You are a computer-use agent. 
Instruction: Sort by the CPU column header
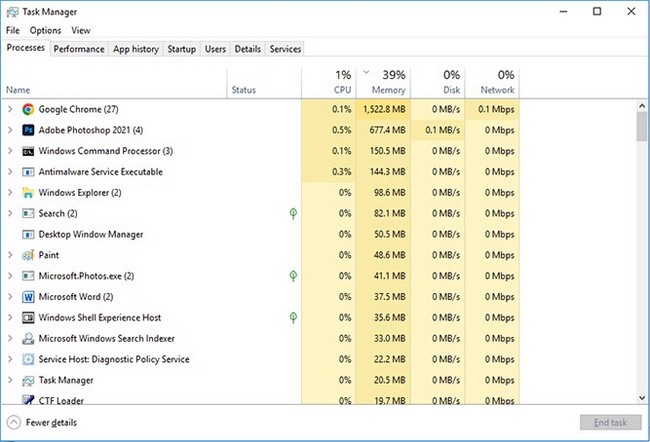pos(329,83)
